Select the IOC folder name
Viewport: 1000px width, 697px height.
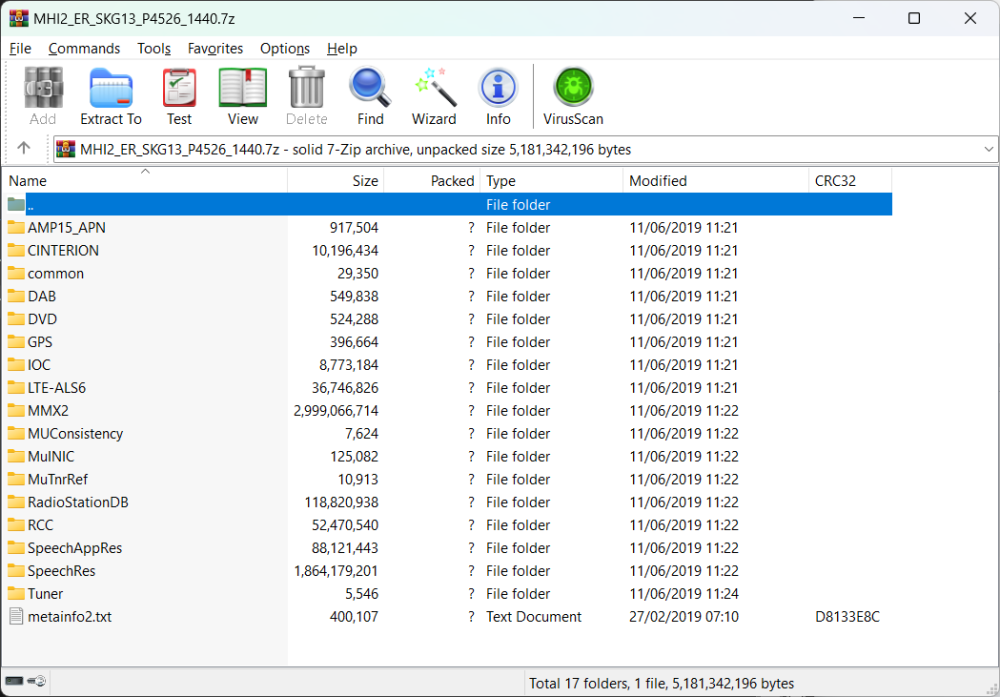39,365
